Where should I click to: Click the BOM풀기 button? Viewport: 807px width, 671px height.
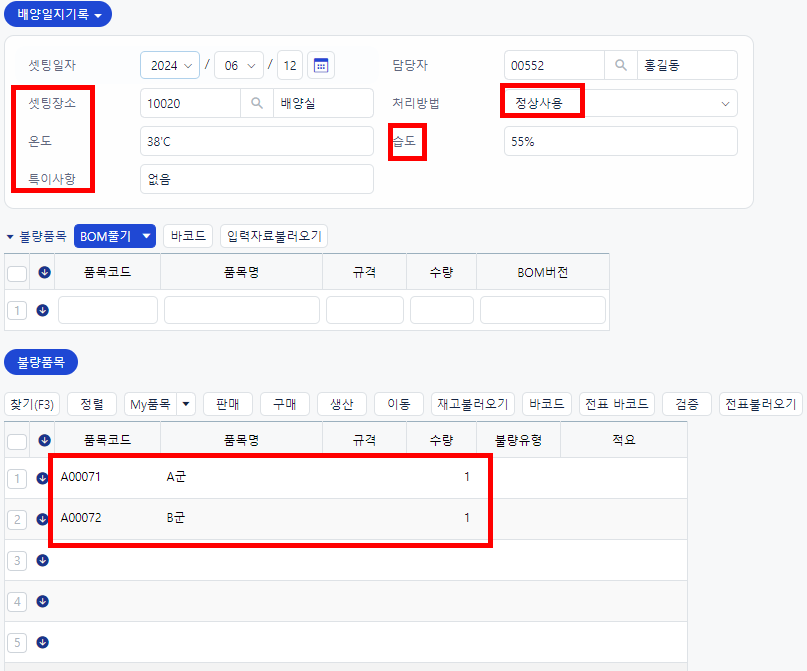tap(107, 236)
